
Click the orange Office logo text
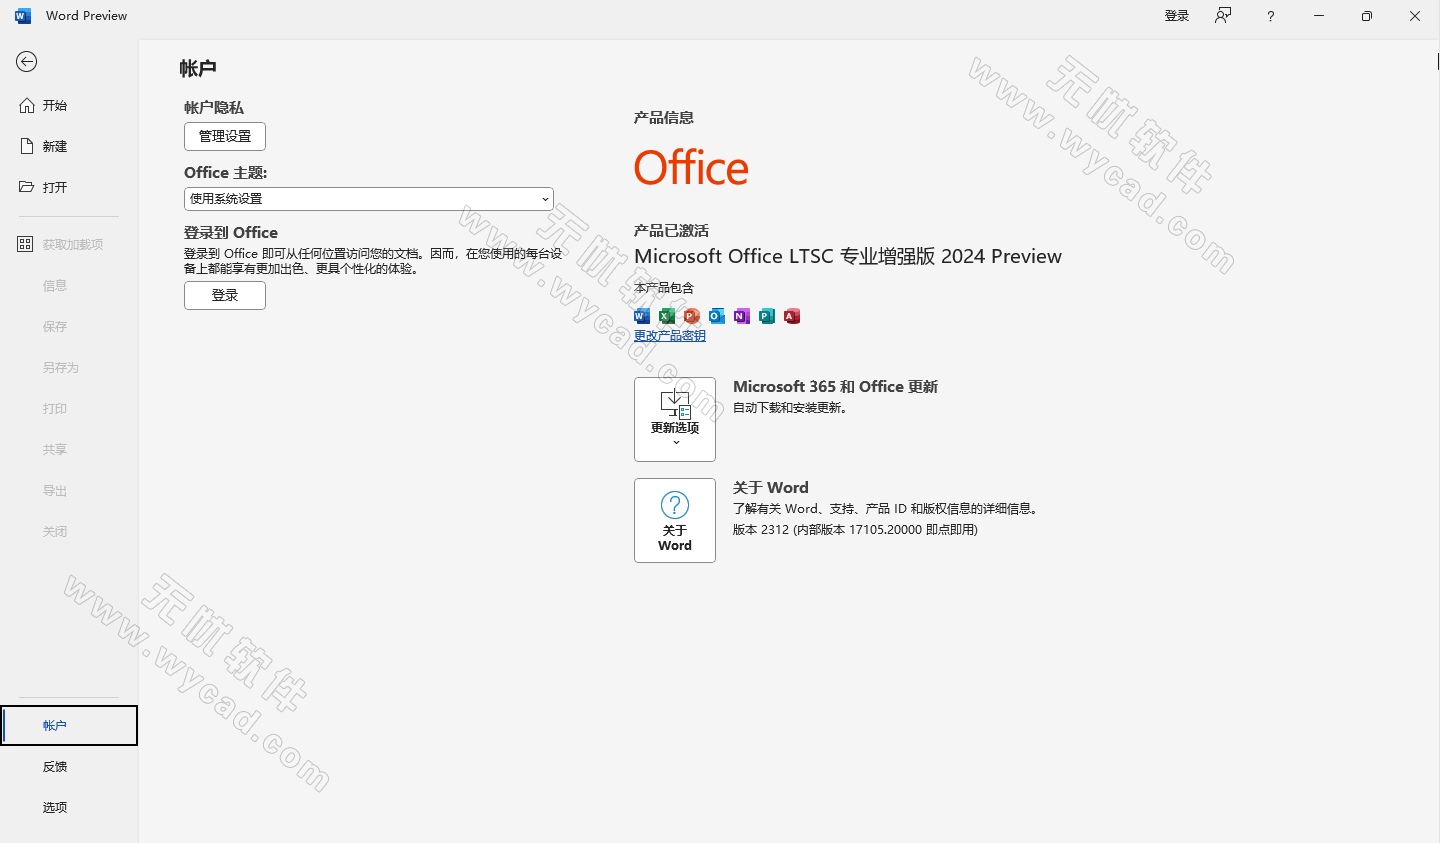coord(691,168)
